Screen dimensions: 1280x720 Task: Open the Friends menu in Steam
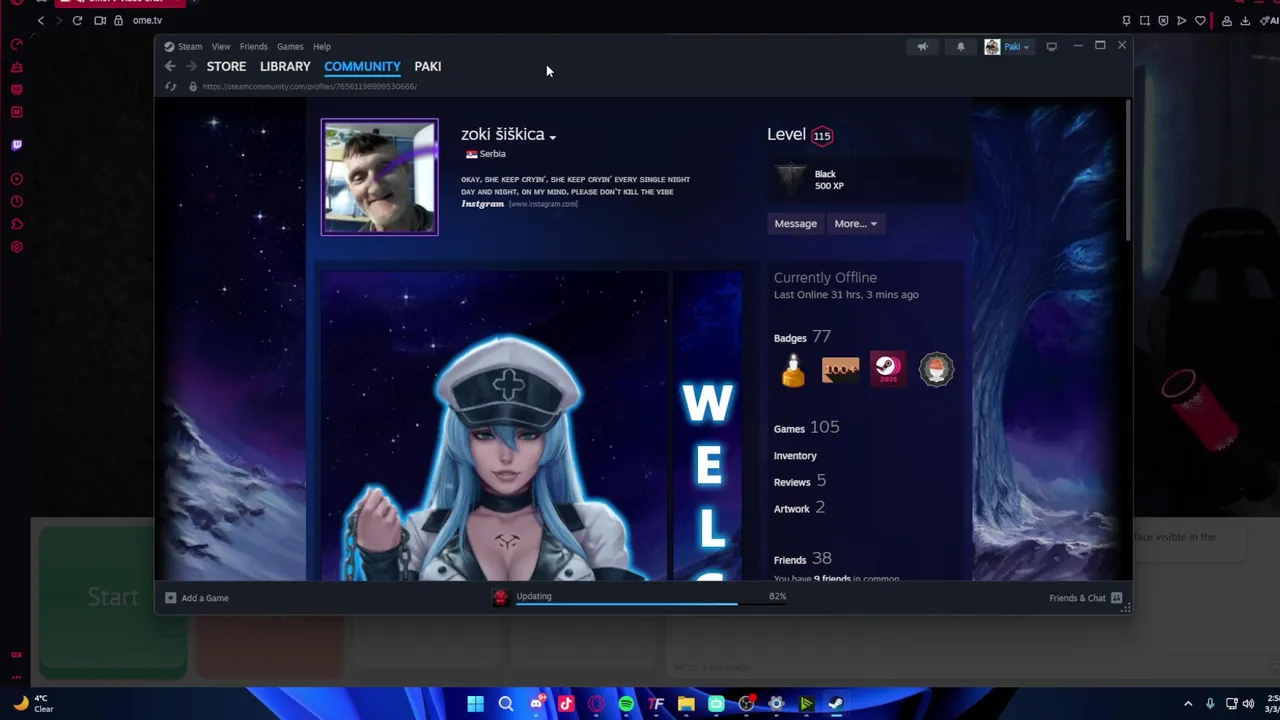[x=253, y=46]
